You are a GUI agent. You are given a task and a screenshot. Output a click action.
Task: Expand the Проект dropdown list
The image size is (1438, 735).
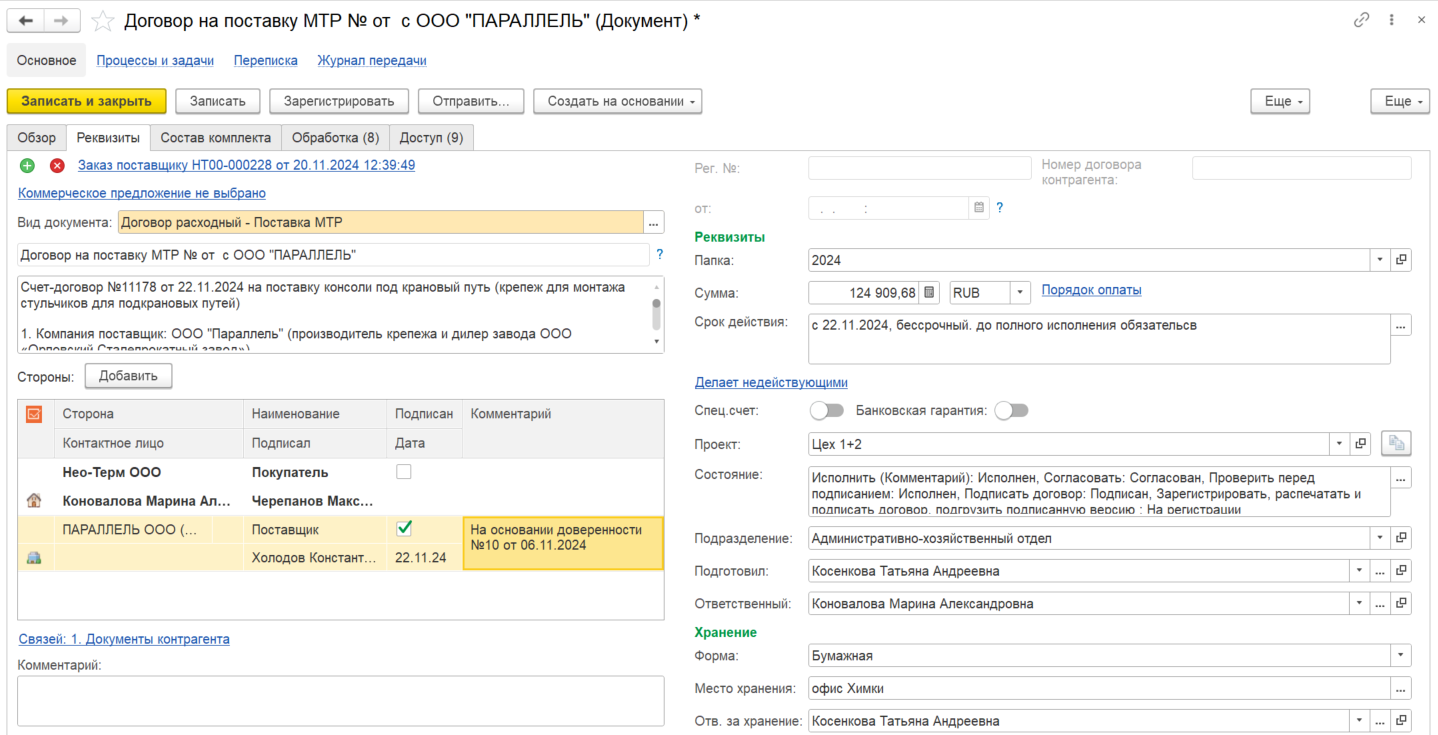[1339, 443]
